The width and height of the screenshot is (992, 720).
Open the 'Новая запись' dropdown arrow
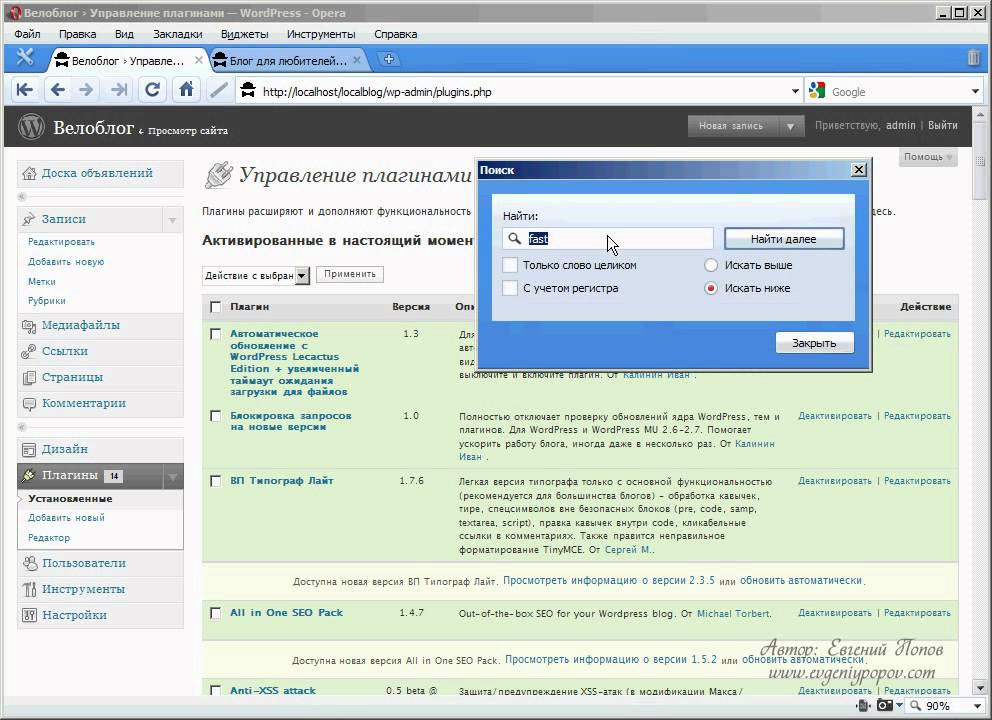coord(790,126)
